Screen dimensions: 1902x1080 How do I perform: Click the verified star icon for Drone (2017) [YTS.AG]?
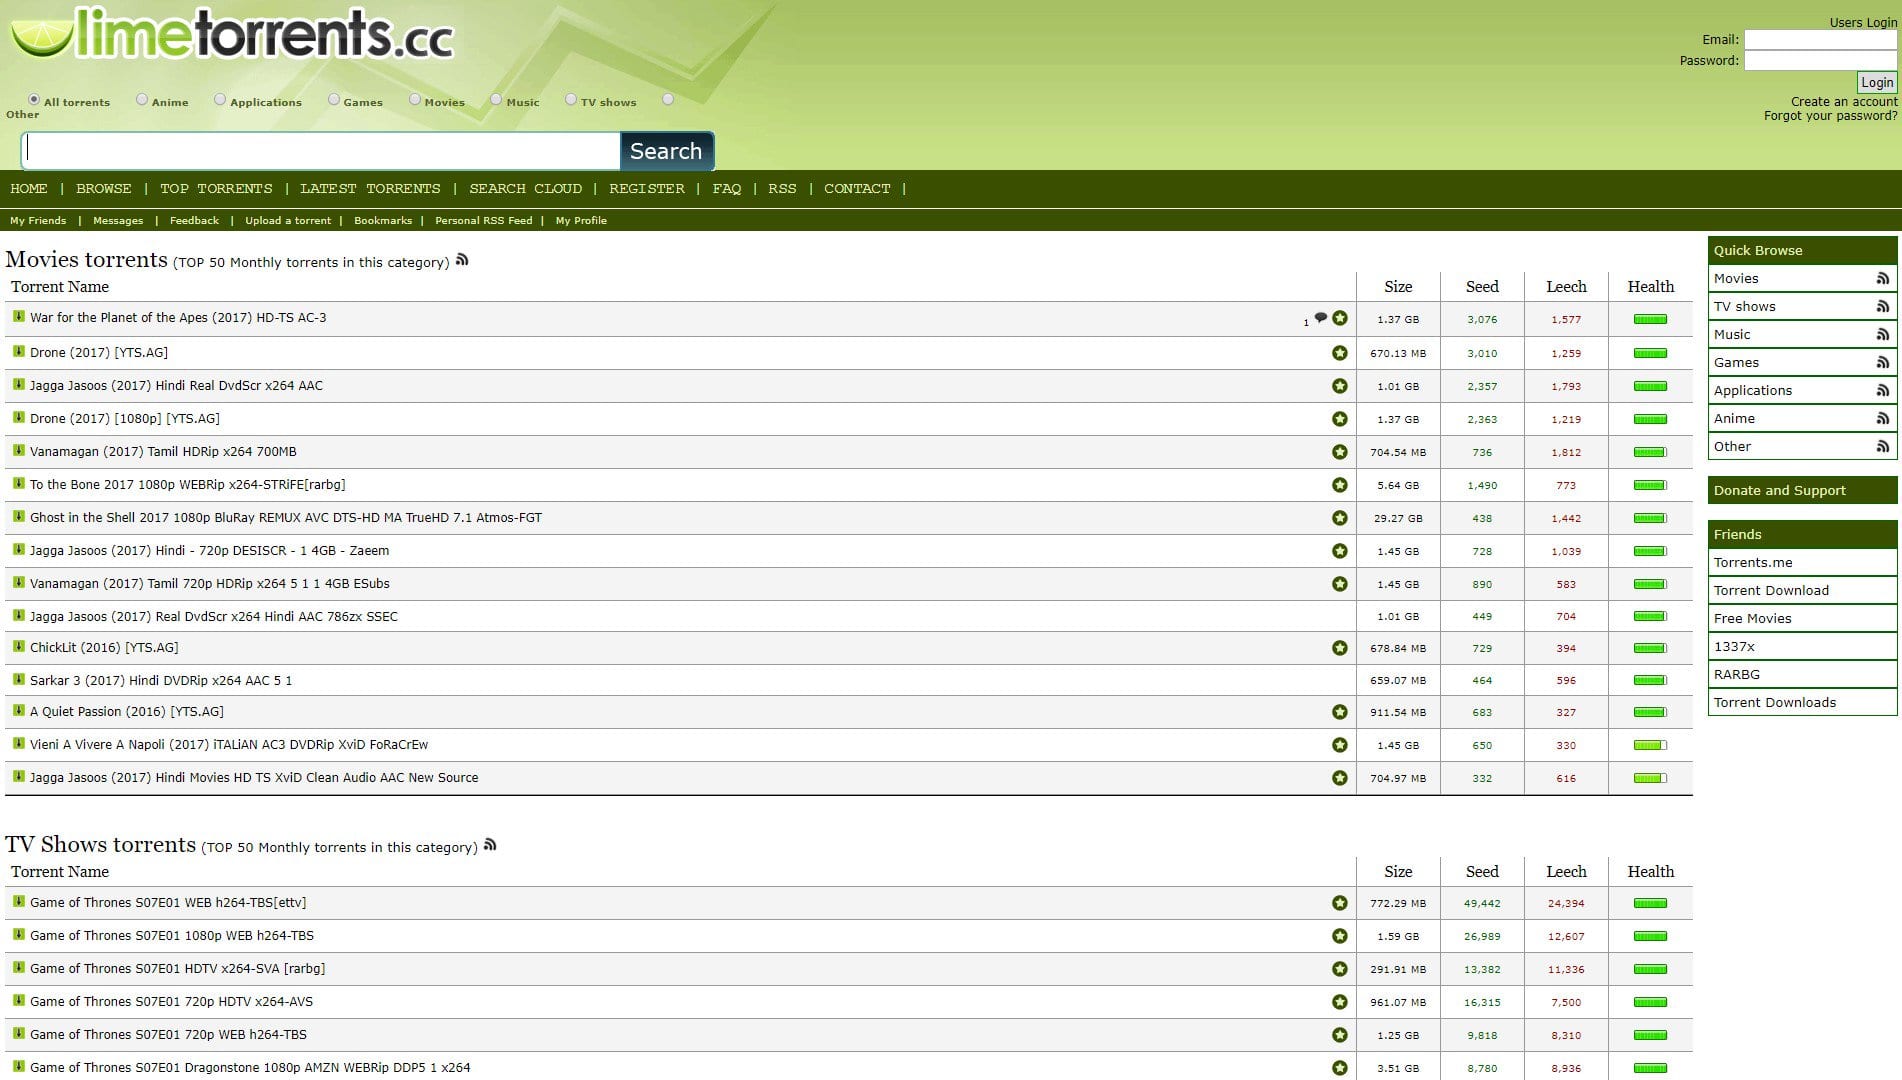coord(1340,353)
